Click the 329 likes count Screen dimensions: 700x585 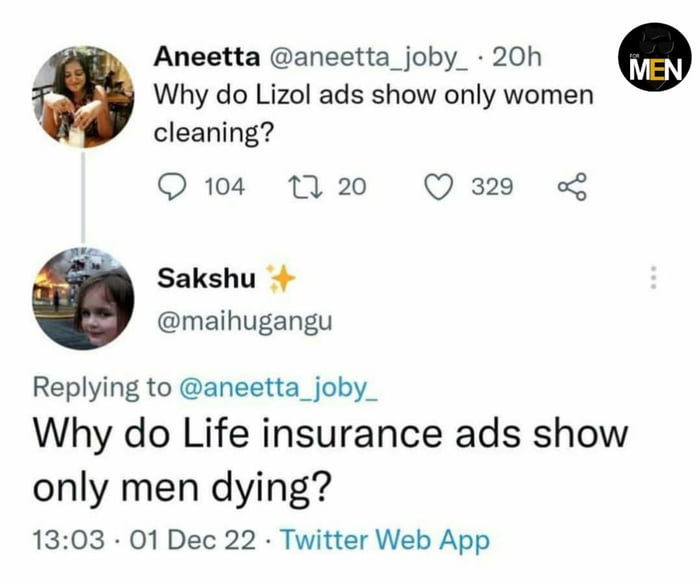(492, 186)
